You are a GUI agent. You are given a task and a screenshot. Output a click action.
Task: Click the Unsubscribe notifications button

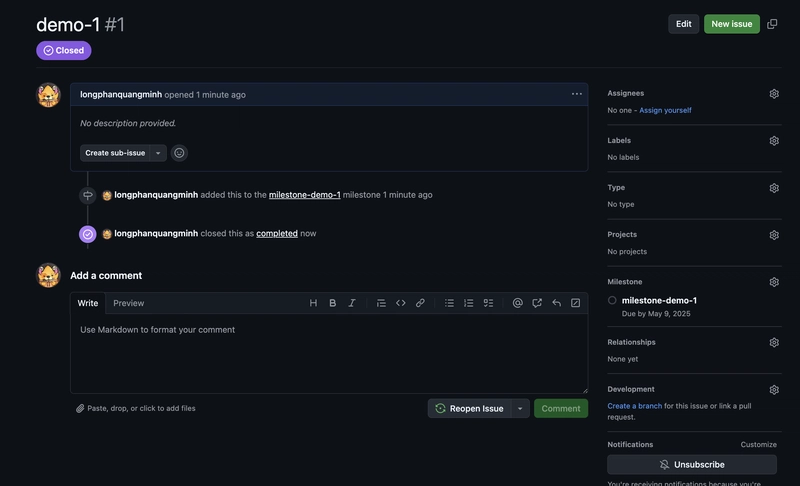pyautogui.click(x=691, y=464)
